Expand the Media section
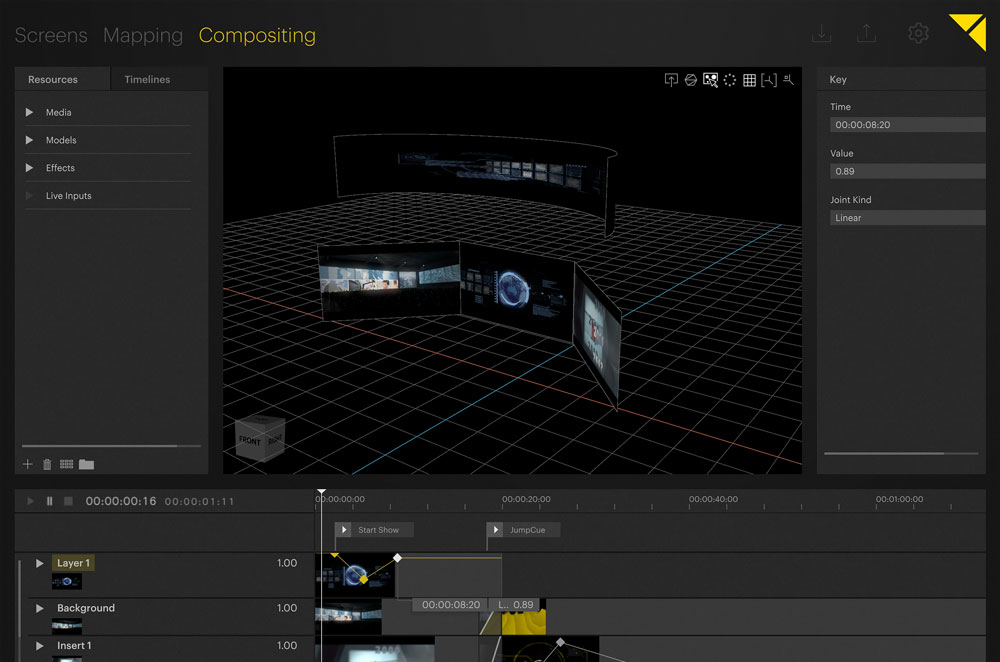This screenshot has height=662, width=1000. pyautogui.click(x=29, y=112)
